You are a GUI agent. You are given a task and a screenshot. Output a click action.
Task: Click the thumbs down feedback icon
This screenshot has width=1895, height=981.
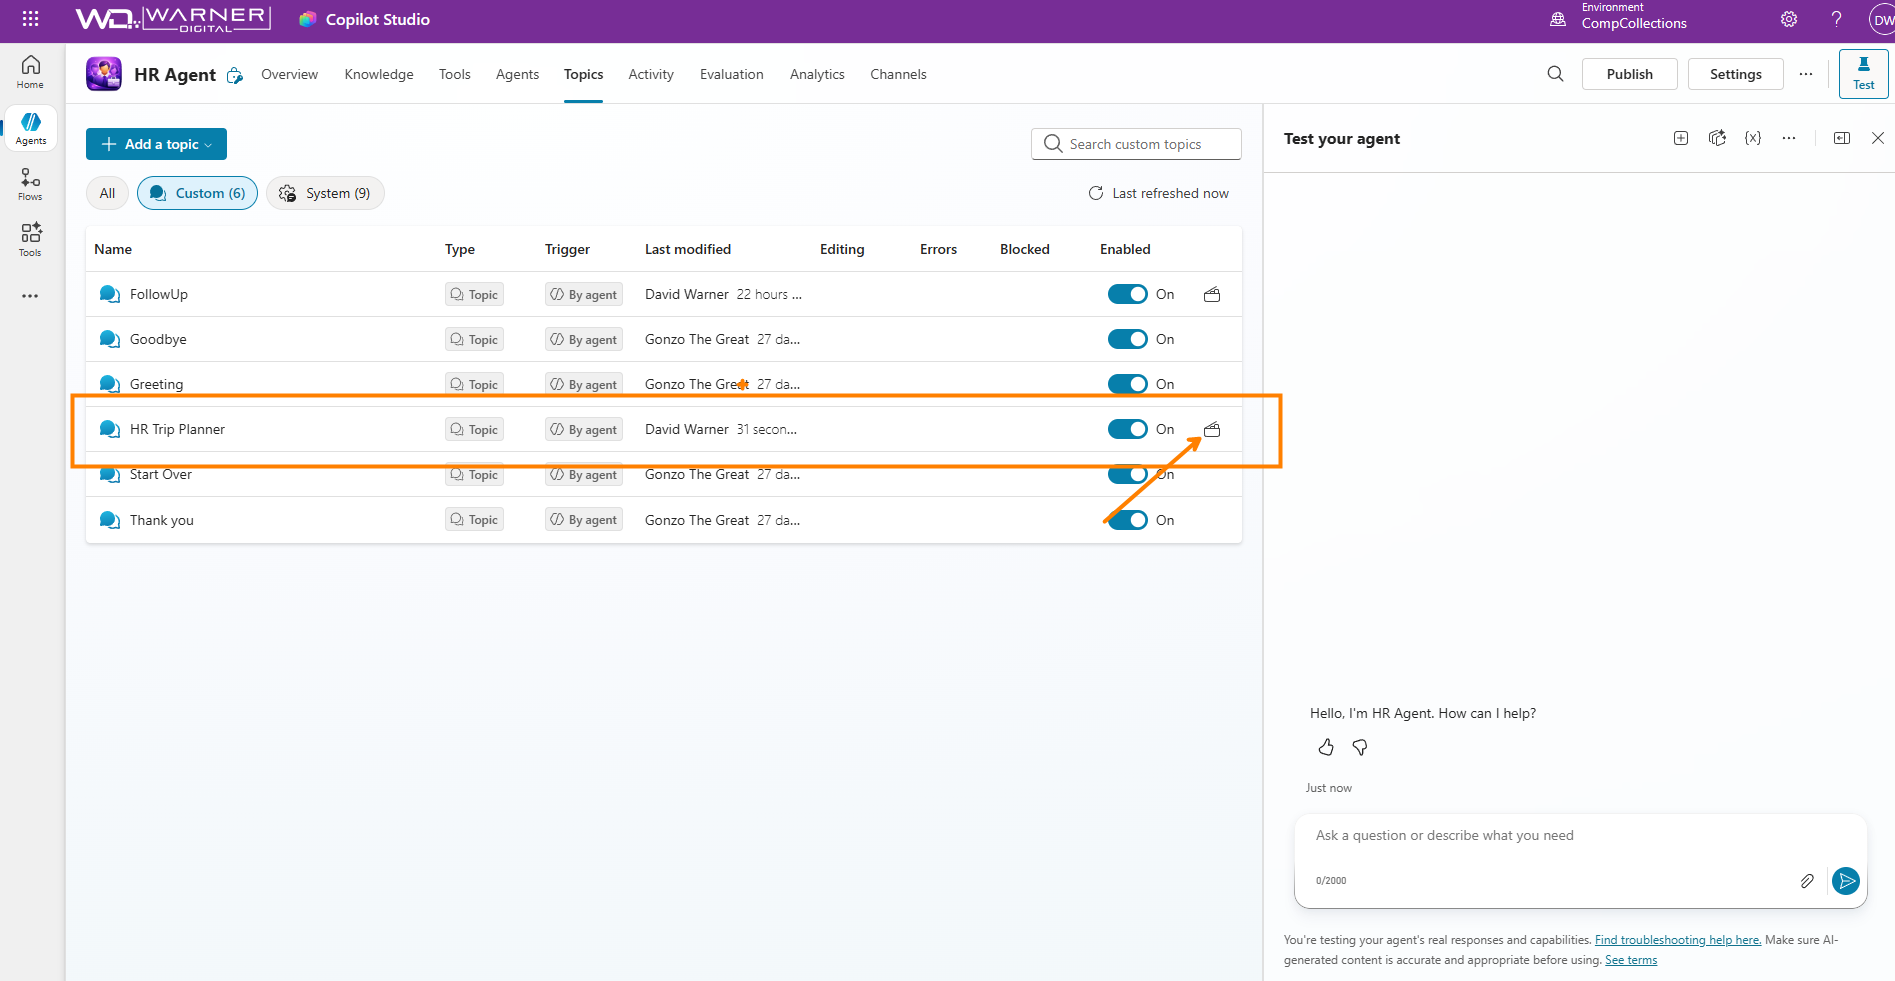point(1360,747)
